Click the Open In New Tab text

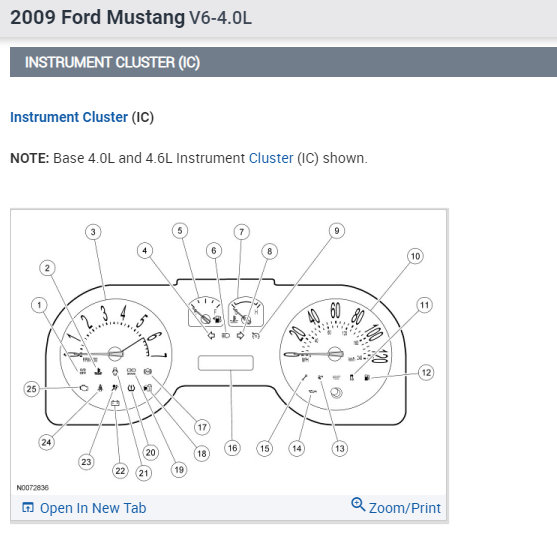click(93, 508)
